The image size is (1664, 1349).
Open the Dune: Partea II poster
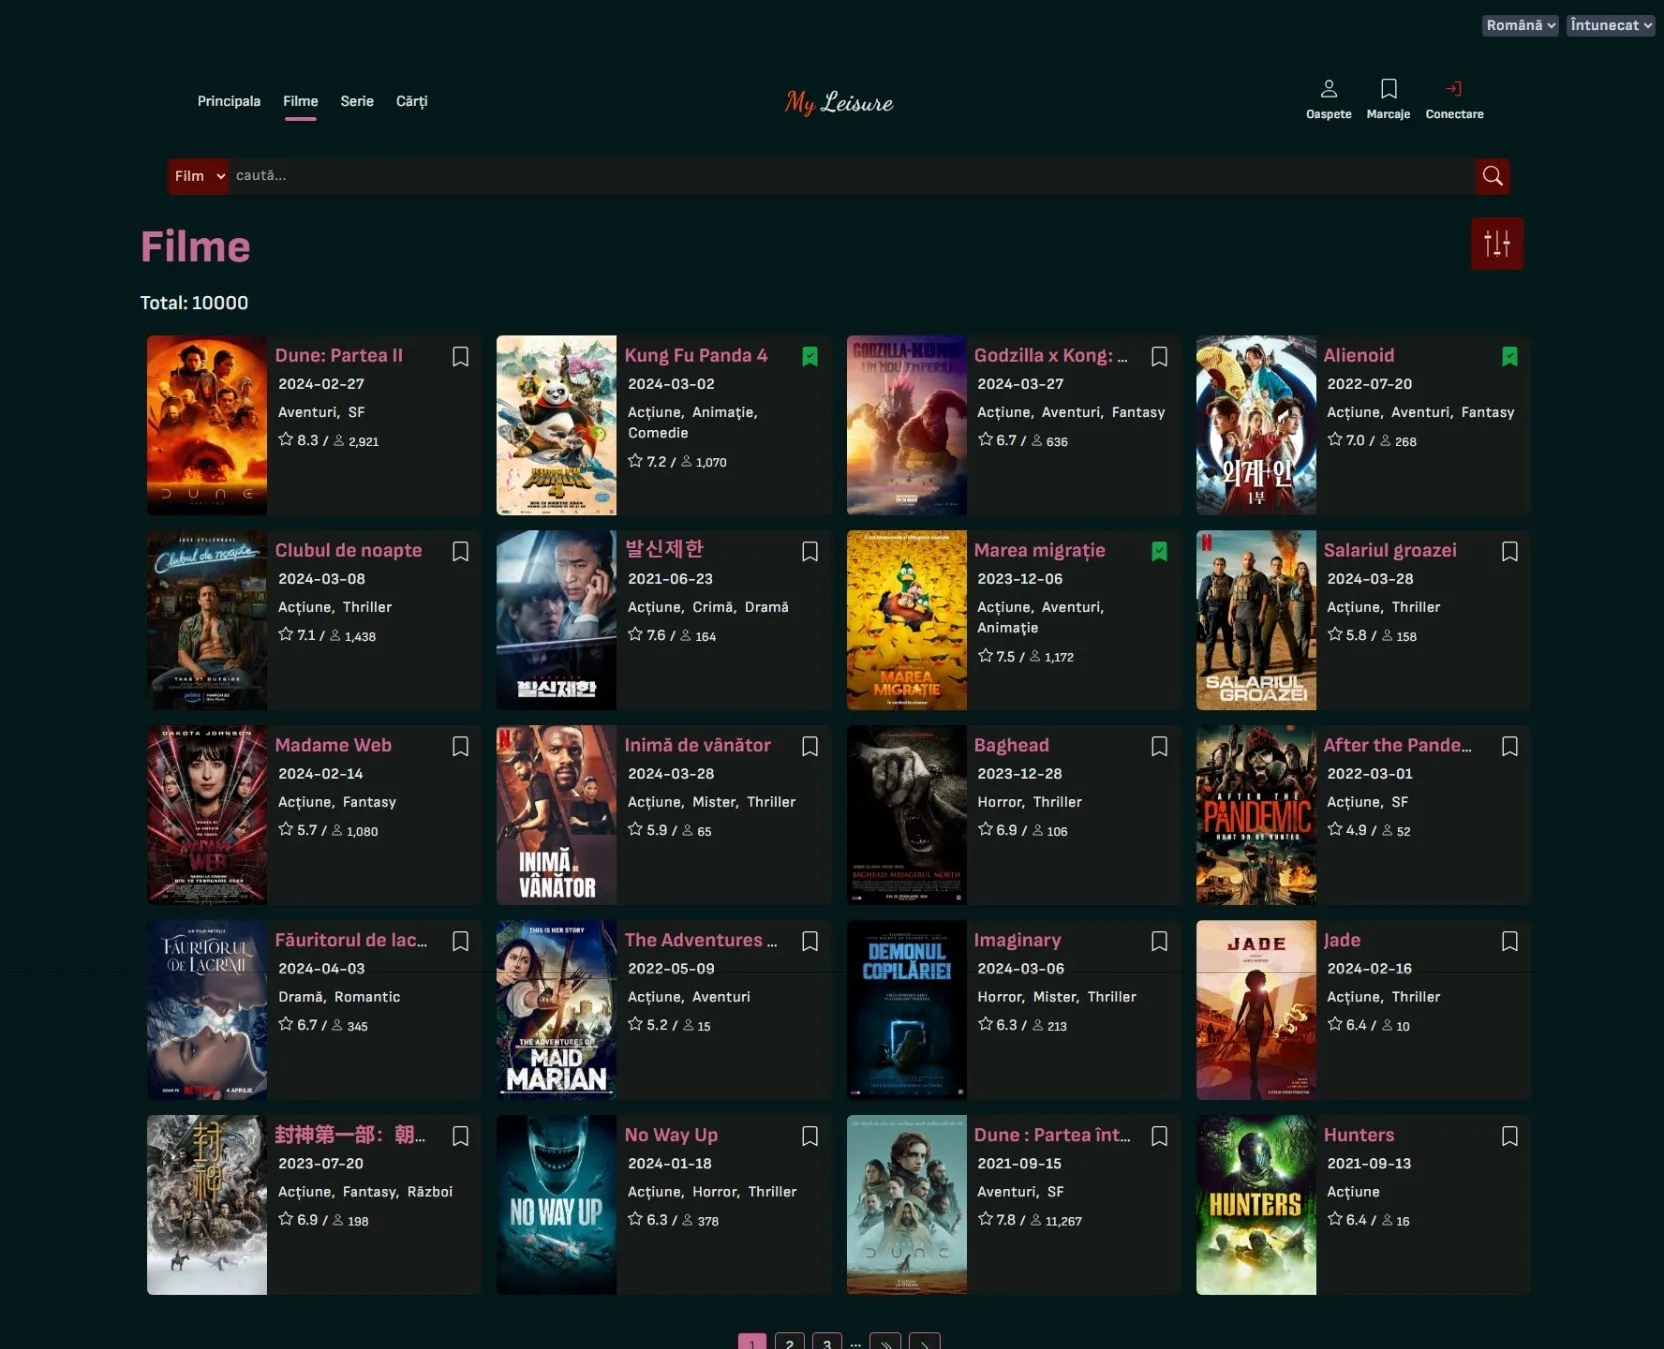[x=207, y=425]
